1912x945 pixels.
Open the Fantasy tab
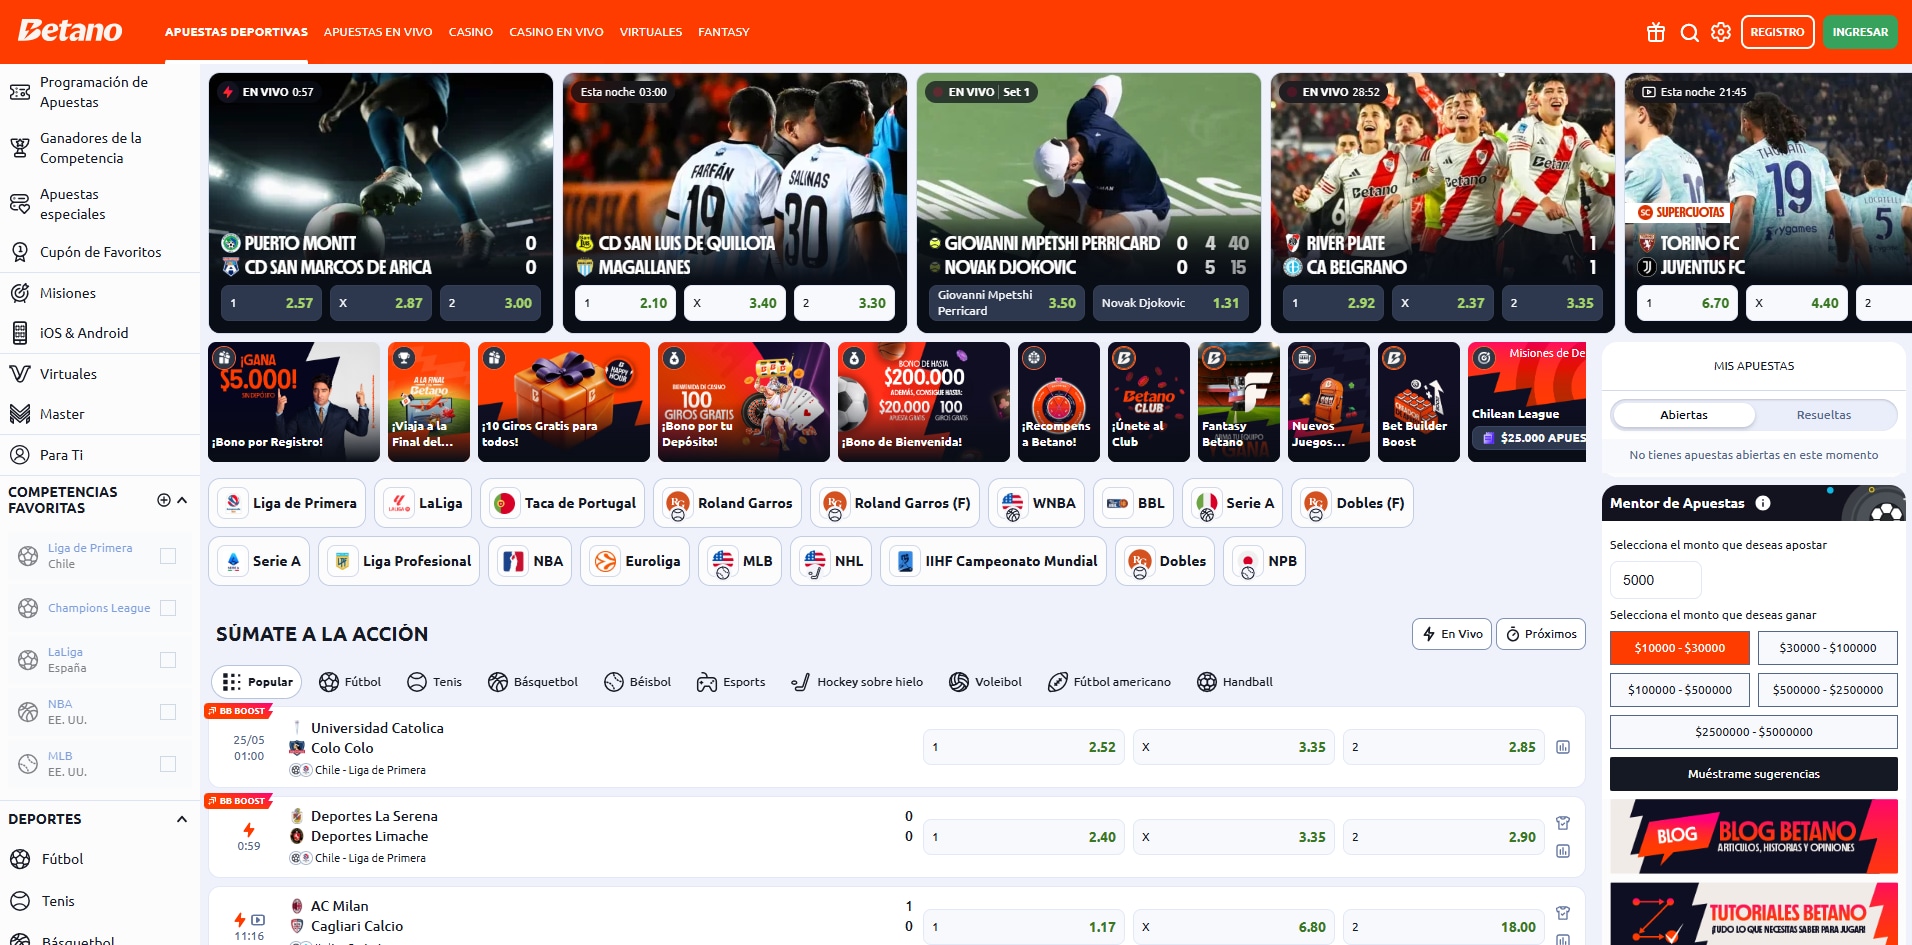(x=723, y=32)
